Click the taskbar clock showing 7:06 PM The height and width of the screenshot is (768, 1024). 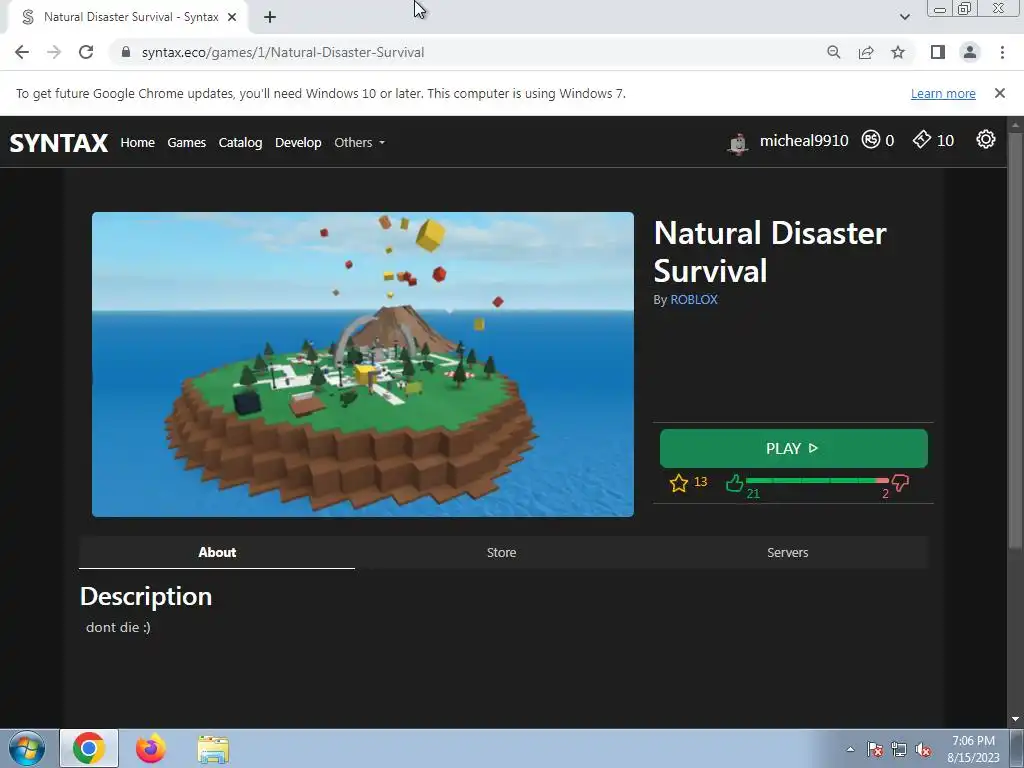pyautogui.click(x=973, y=749)
